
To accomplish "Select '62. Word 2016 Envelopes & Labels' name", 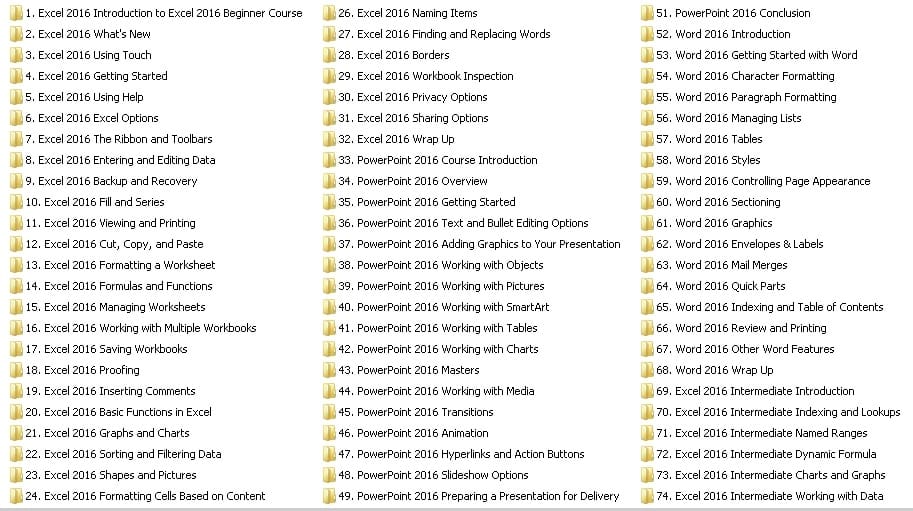I will tap(739, 244).
